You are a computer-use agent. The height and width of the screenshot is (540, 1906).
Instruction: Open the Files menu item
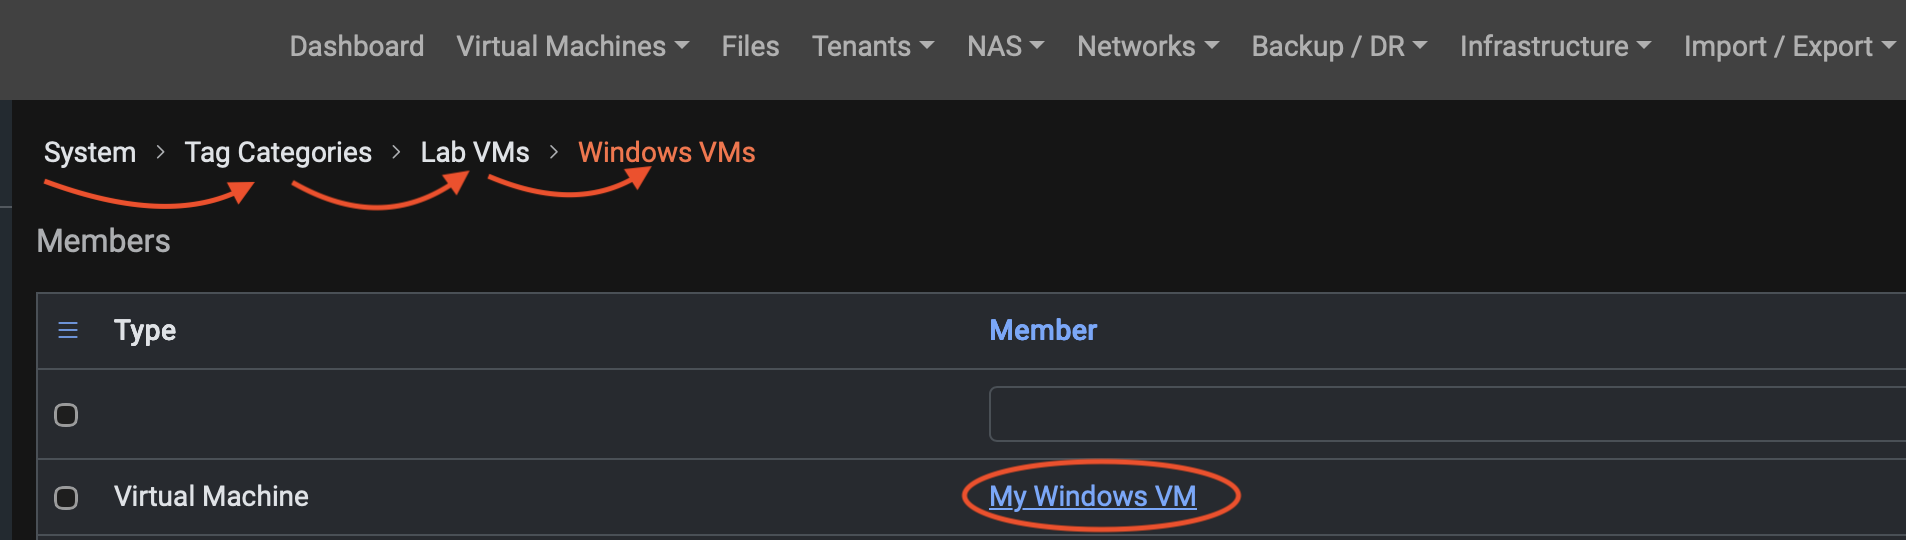[750, 47]
